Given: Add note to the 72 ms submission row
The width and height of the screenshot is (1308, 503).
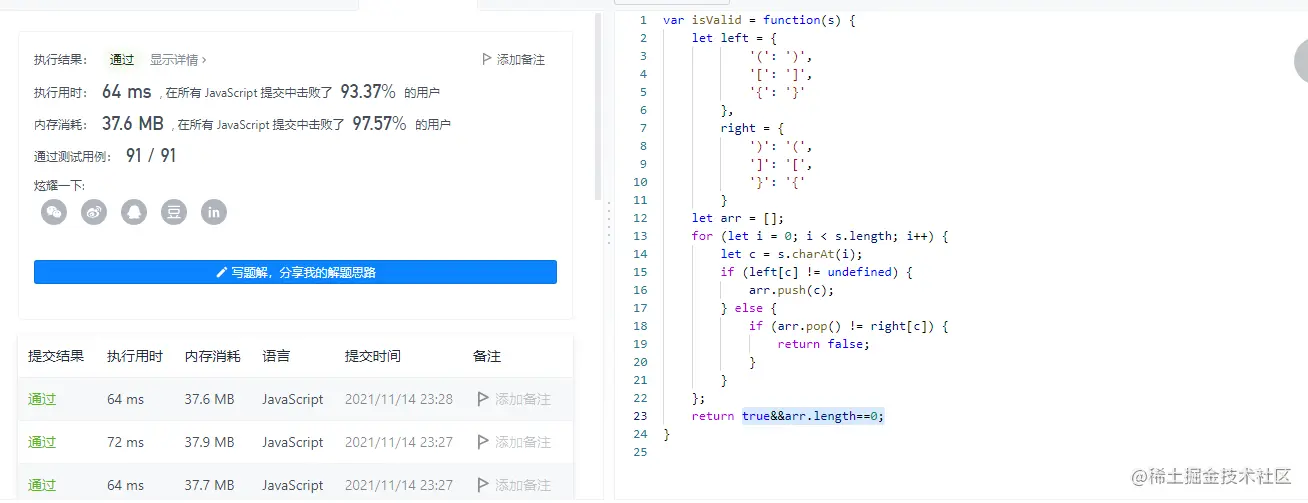Looking at the screenshot, I should click(x=514, y=442).
